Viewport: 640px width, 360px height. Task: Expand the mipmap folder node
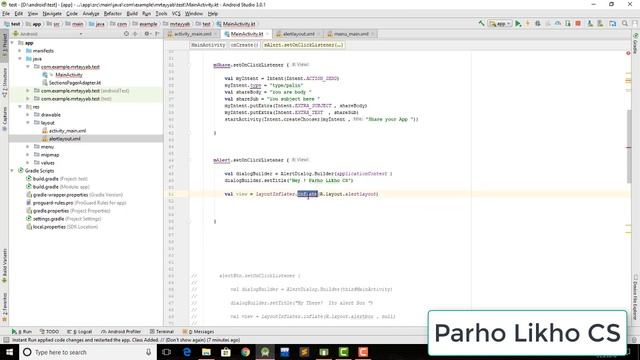pyautogui.click(x=28, y=155)
